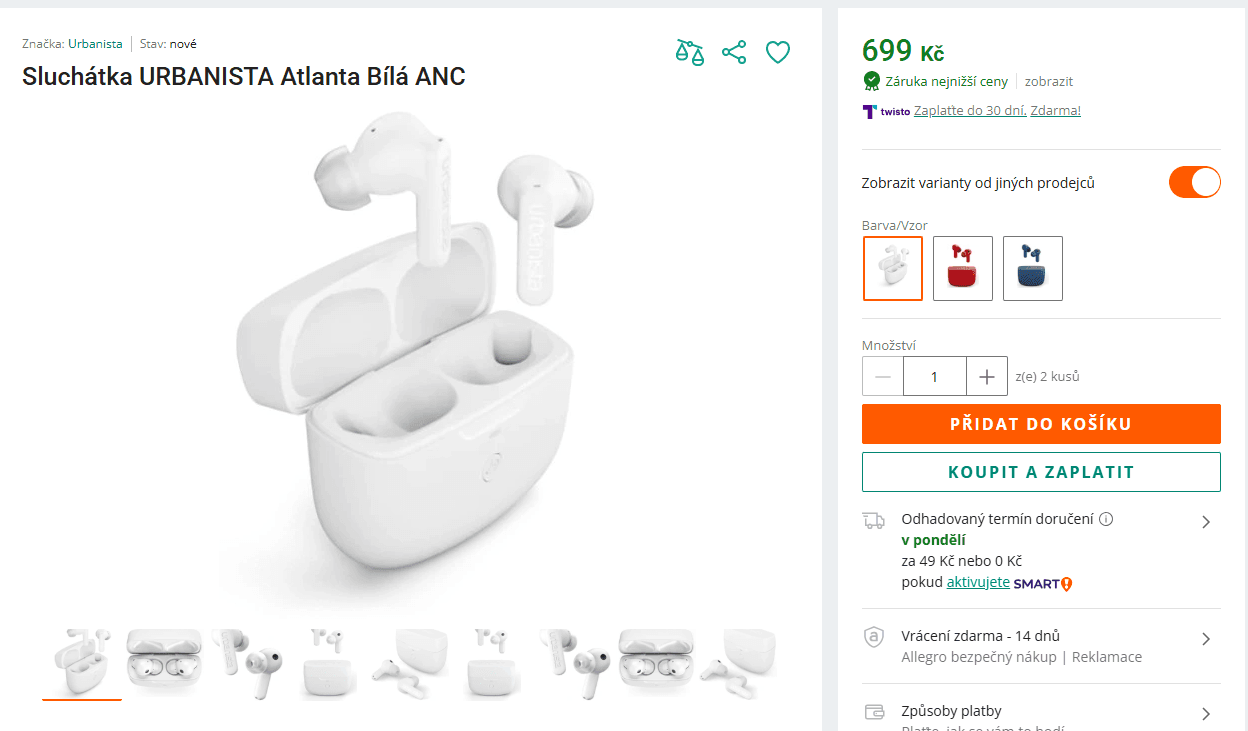Click the Urbanista brand link
The image size is (1248, 731).
(95, 43)
